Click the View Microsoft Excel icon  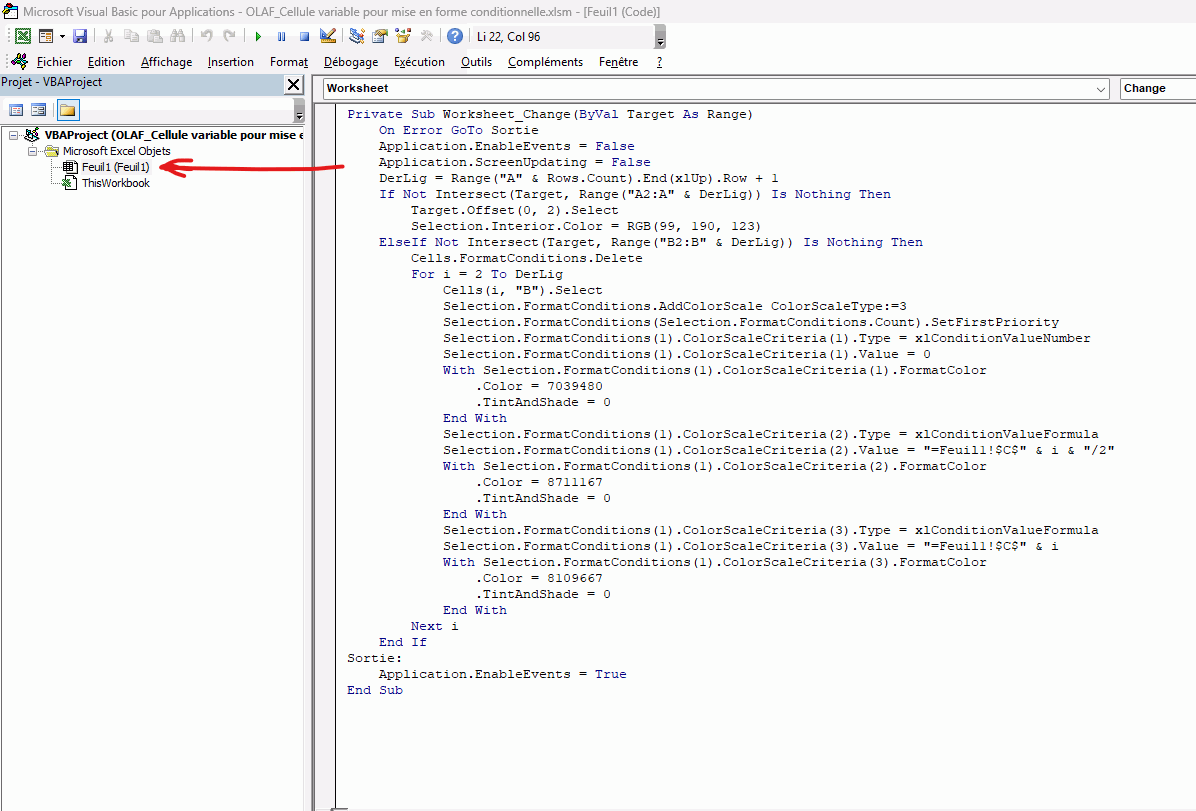click(22, 36)
